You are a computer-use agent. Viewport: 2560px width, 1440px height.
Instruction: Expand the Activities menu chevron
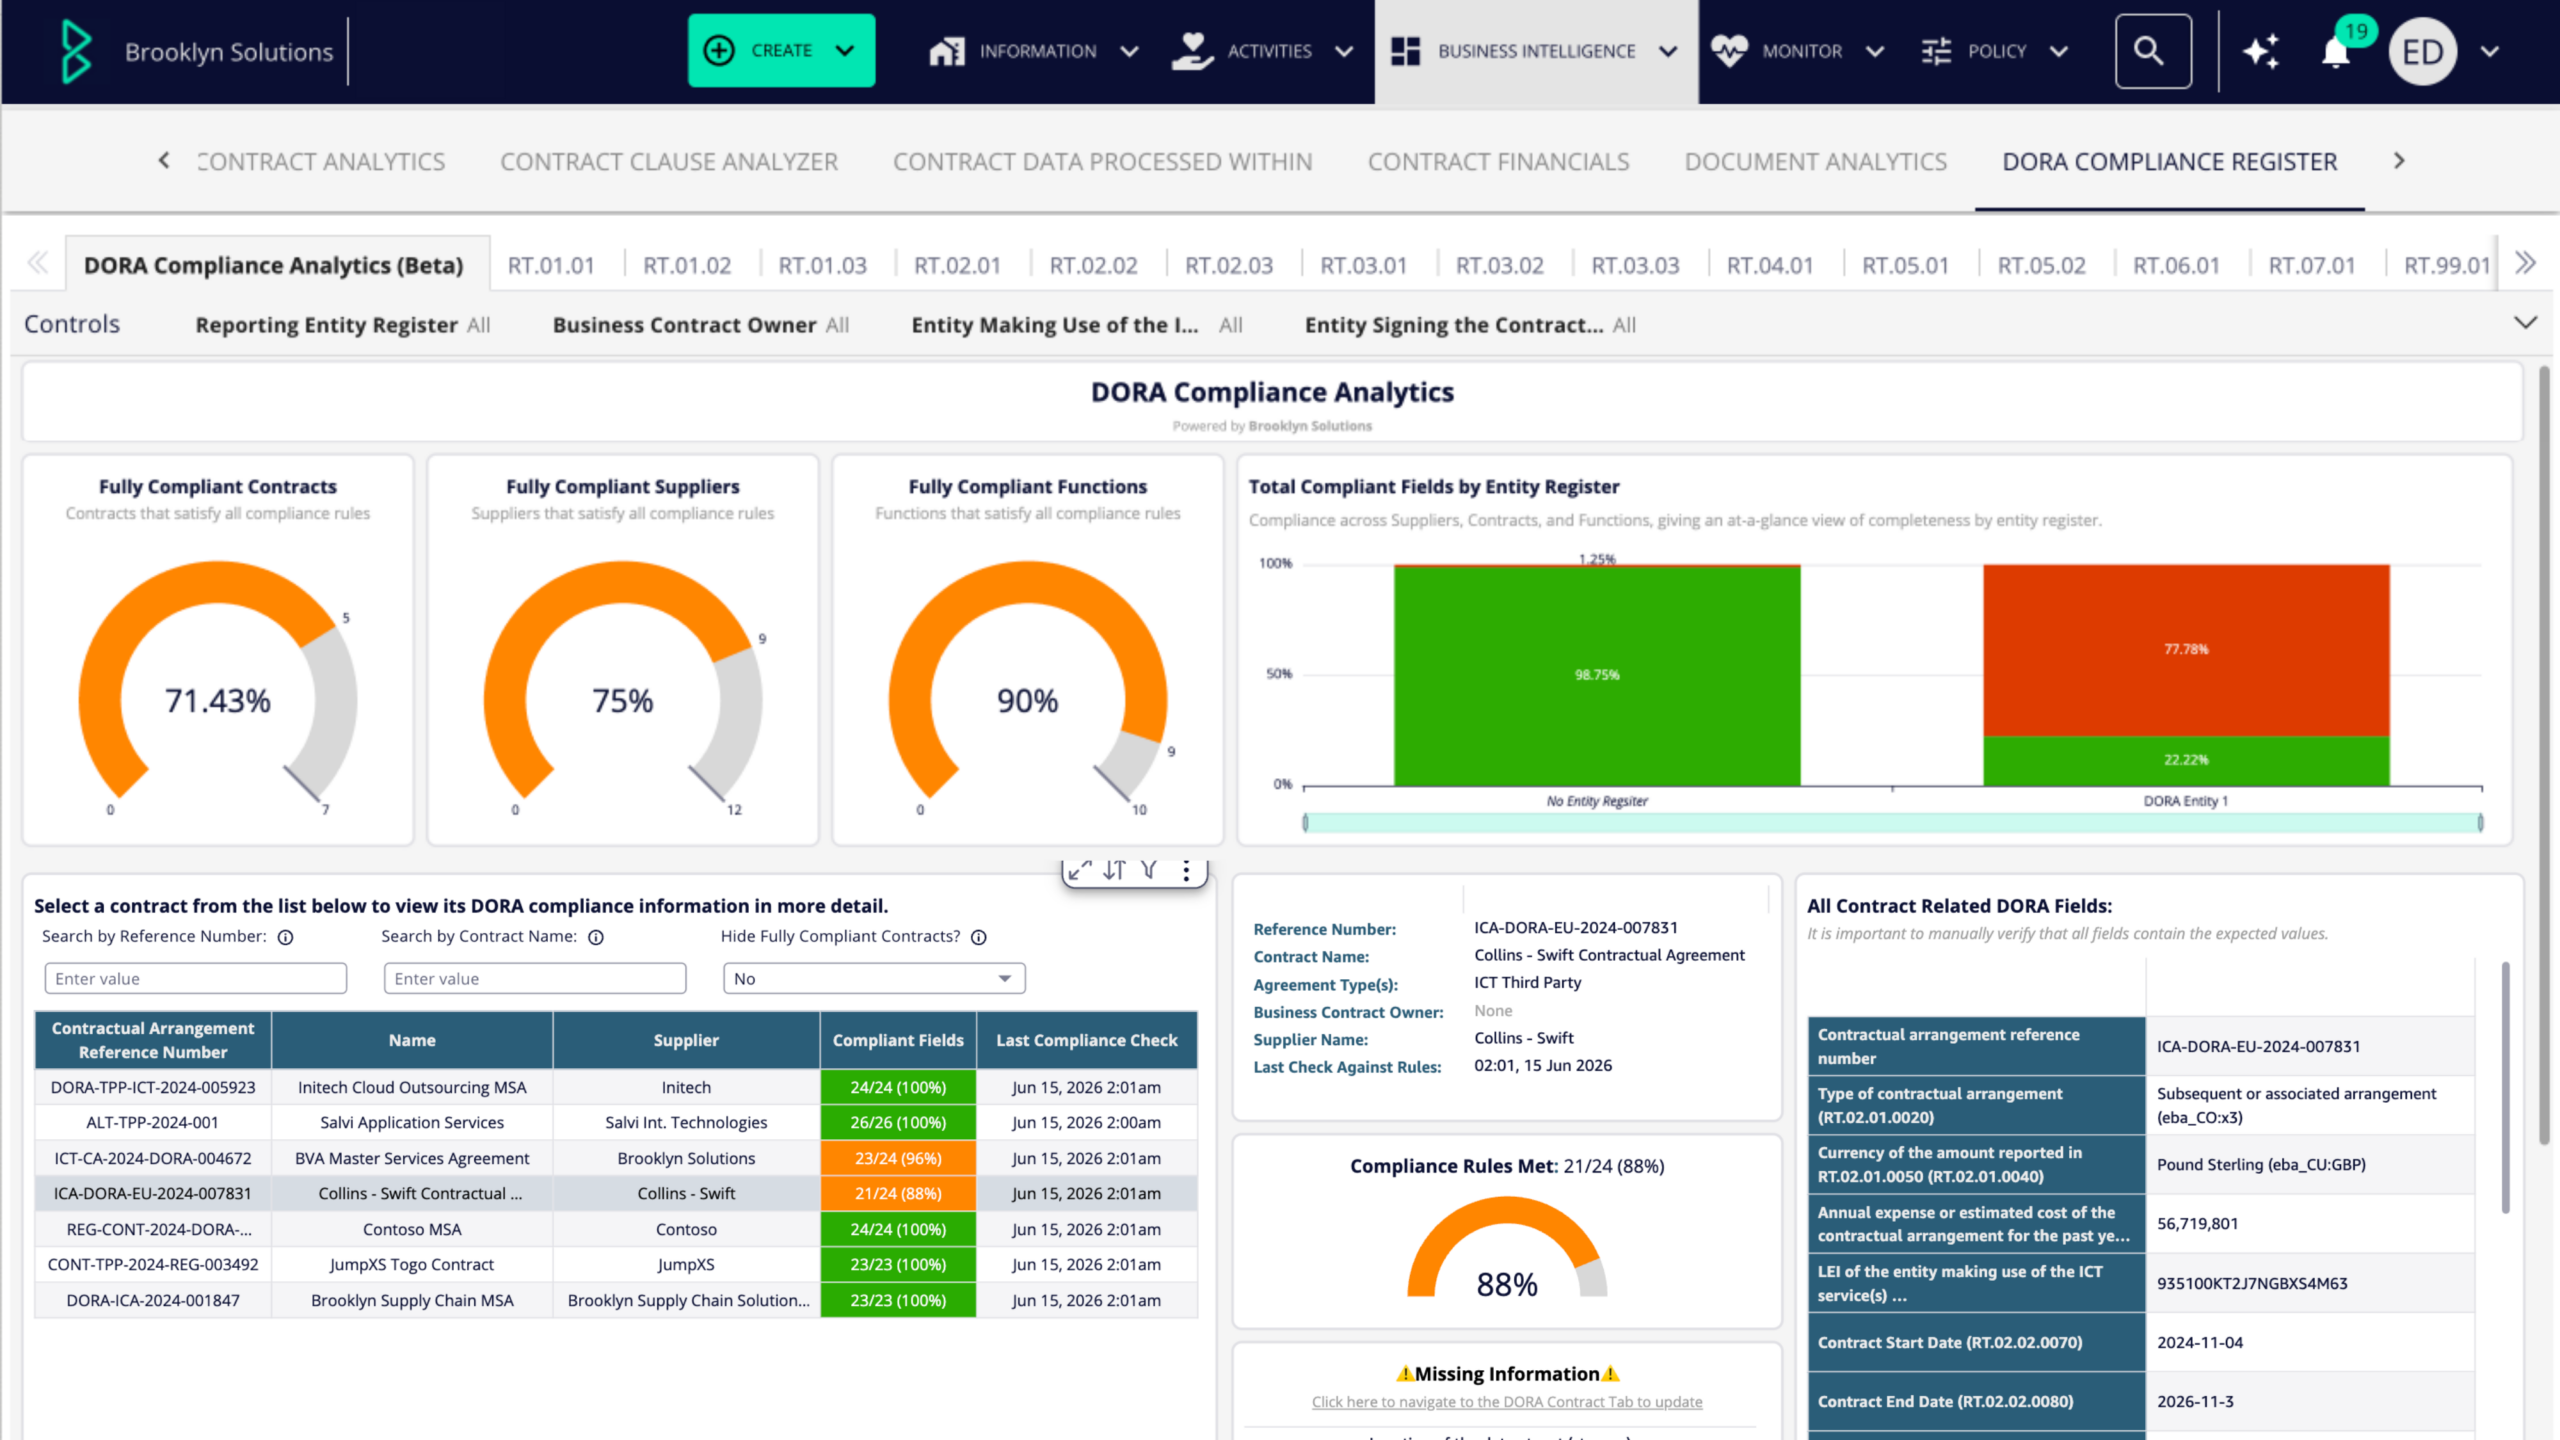[1344, 51]
